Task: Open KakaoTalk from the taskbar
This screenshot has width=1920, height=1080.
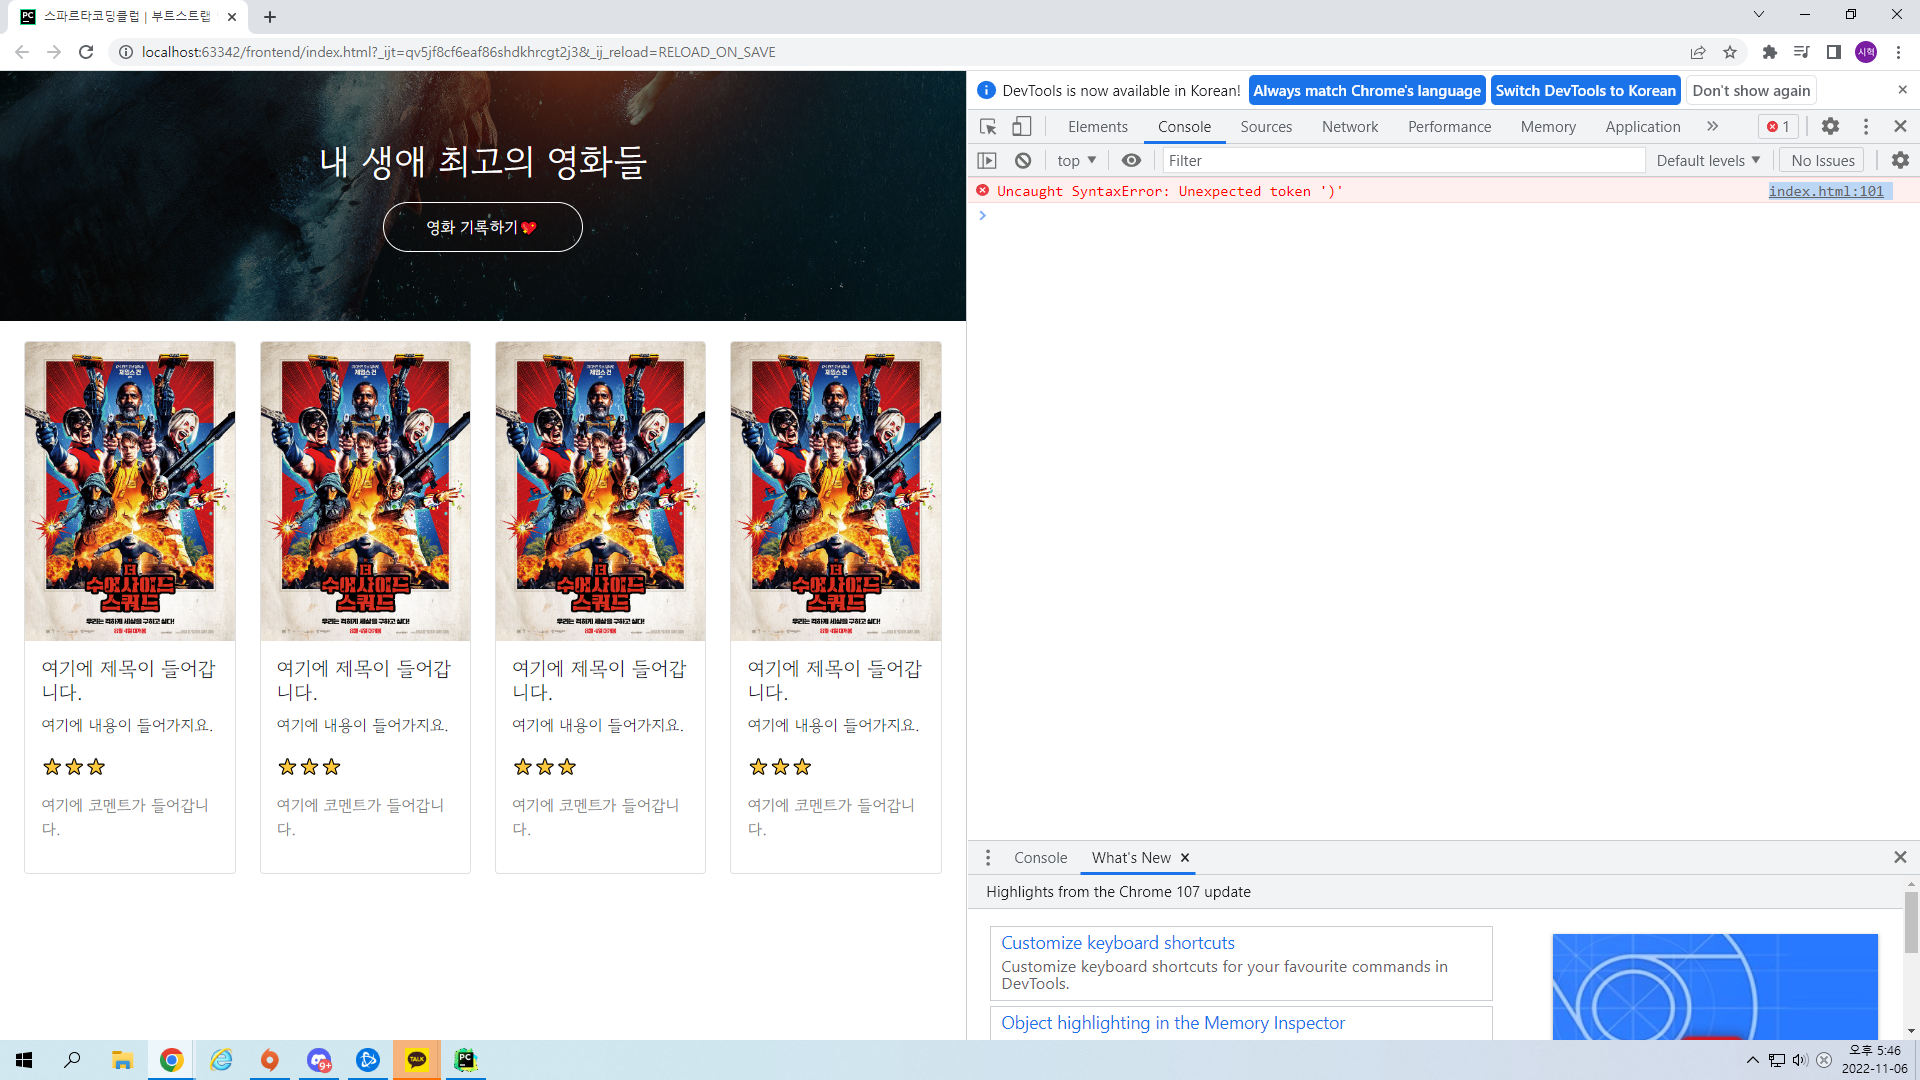Action: point(417,1060)
